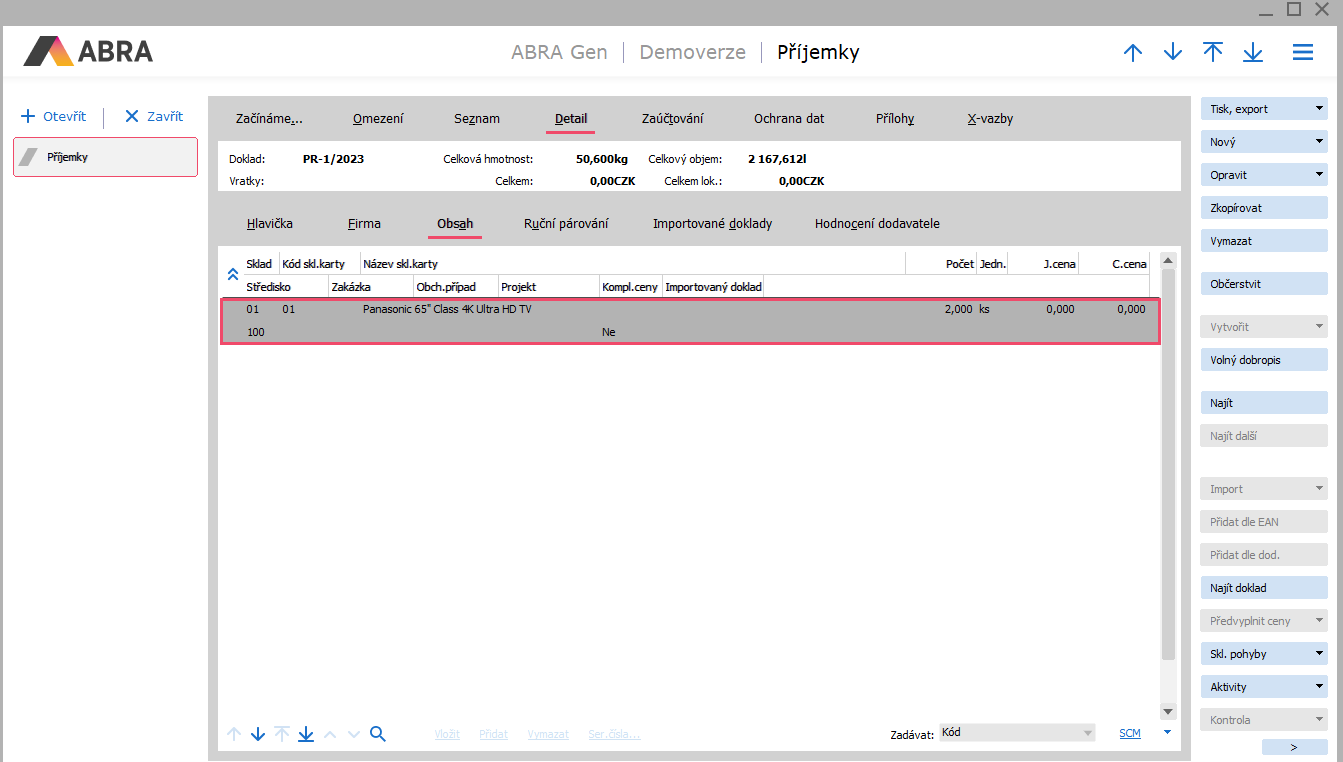Click the Občerstvit button
Viewport: 1343px width, 762px height.
click(x=1264, y=284)
